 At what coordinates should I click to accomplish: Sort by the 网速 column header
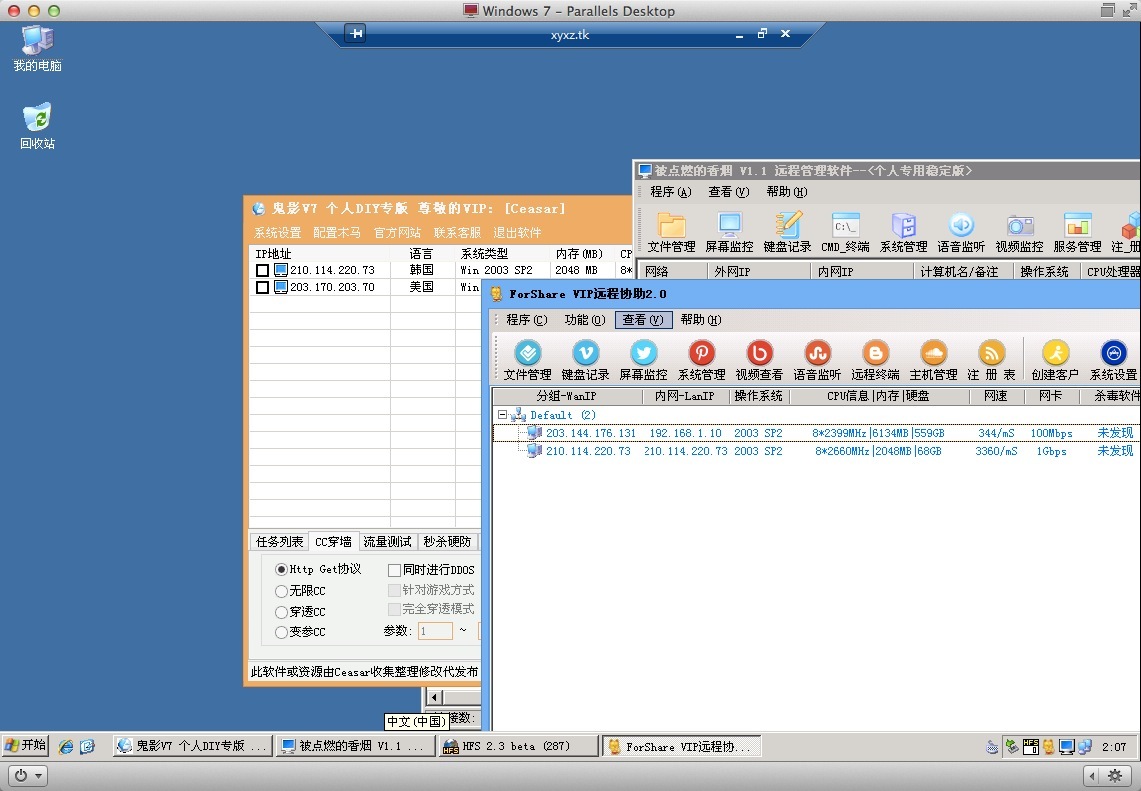[995, 396]
